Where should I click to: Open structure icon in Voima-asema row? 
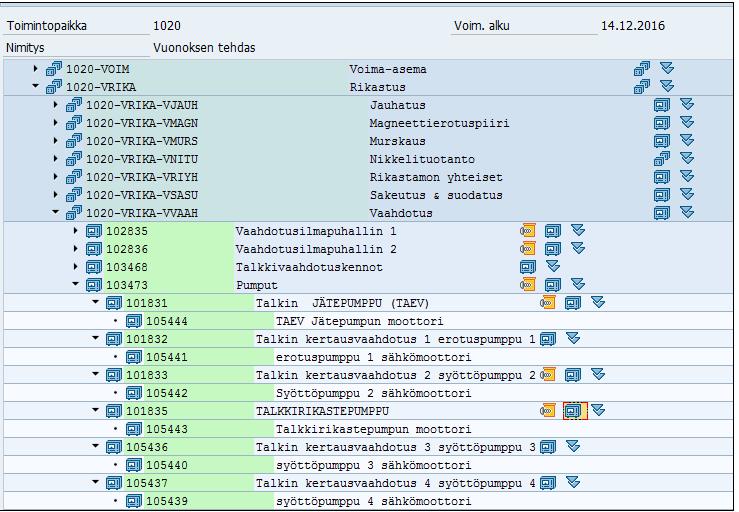[642, 69]
